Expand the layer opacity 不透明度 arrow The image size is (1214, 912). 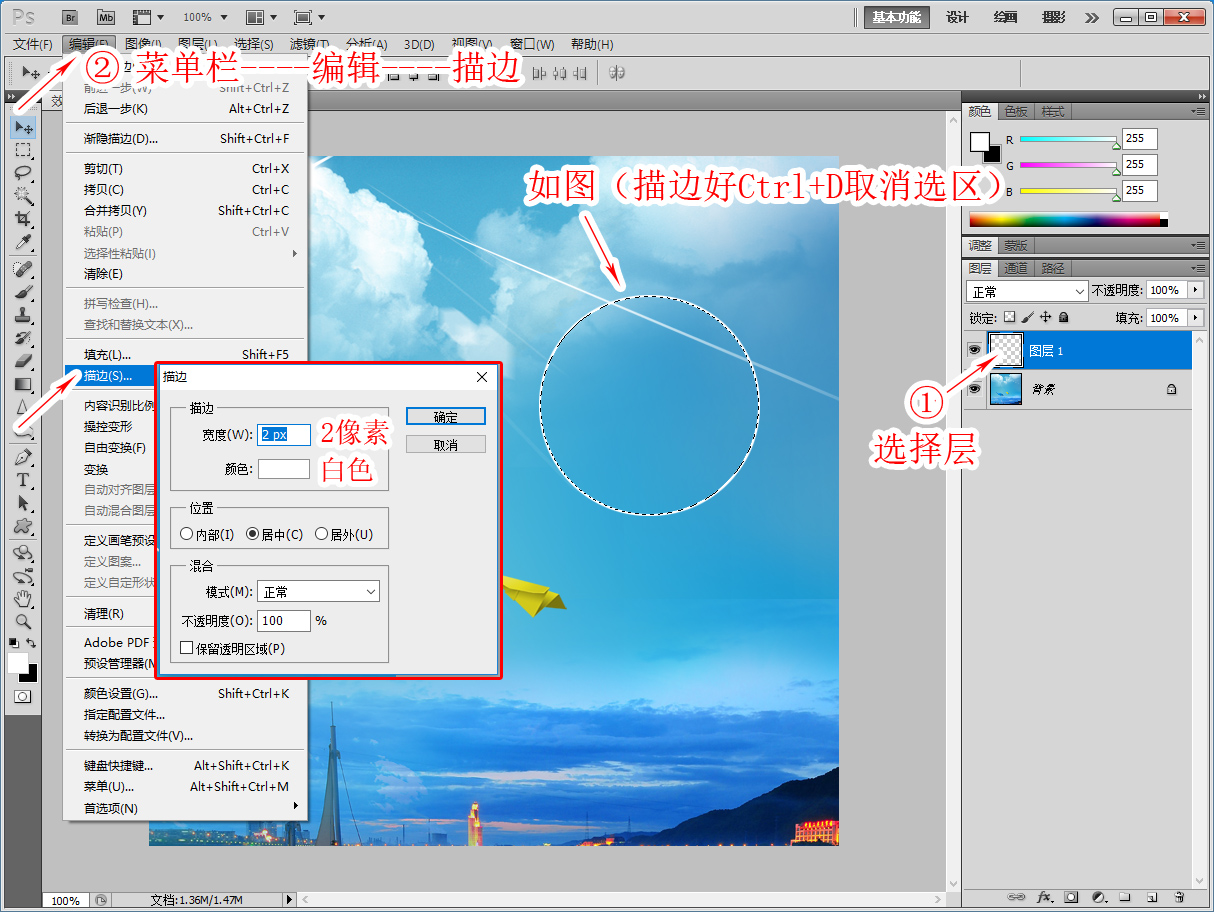(x=1195, y=290)
